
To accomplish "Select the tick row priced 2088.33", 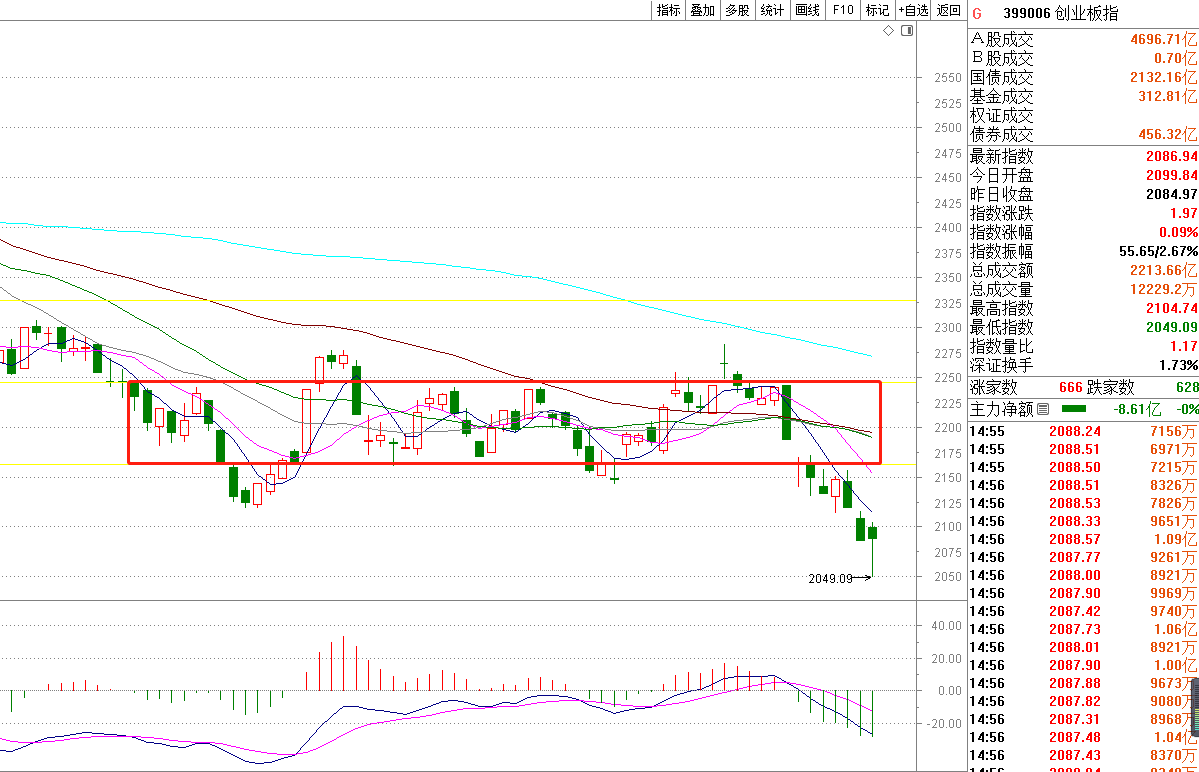I will pyautogui.click(x=1083, y=521).
